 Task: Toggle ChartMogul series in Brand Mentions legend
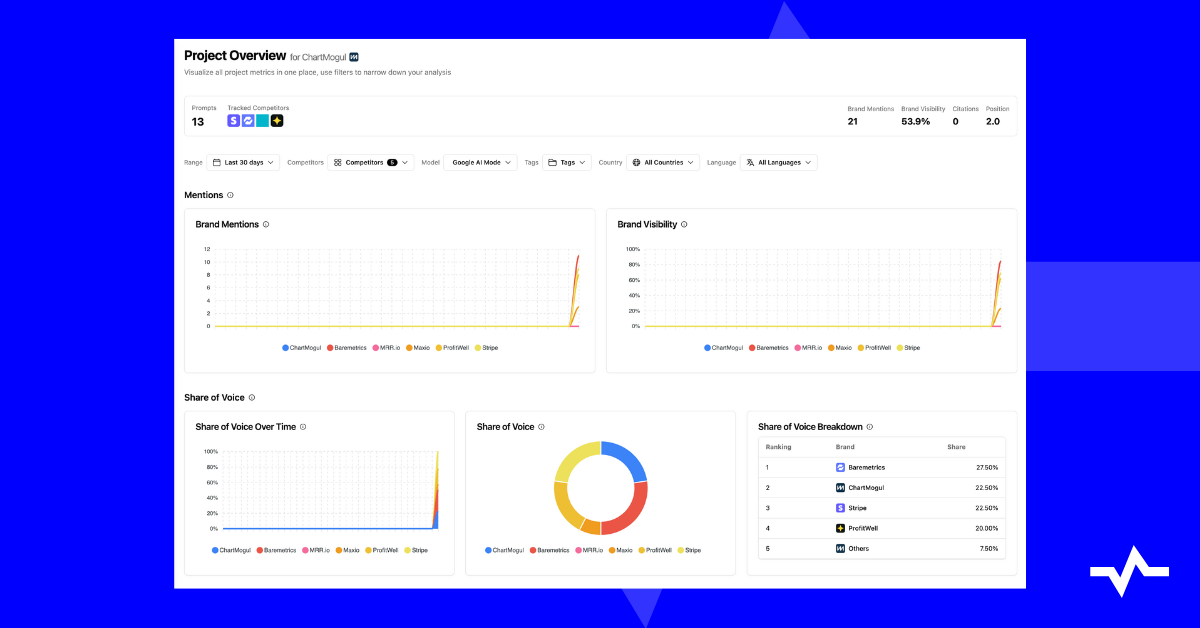300,348
